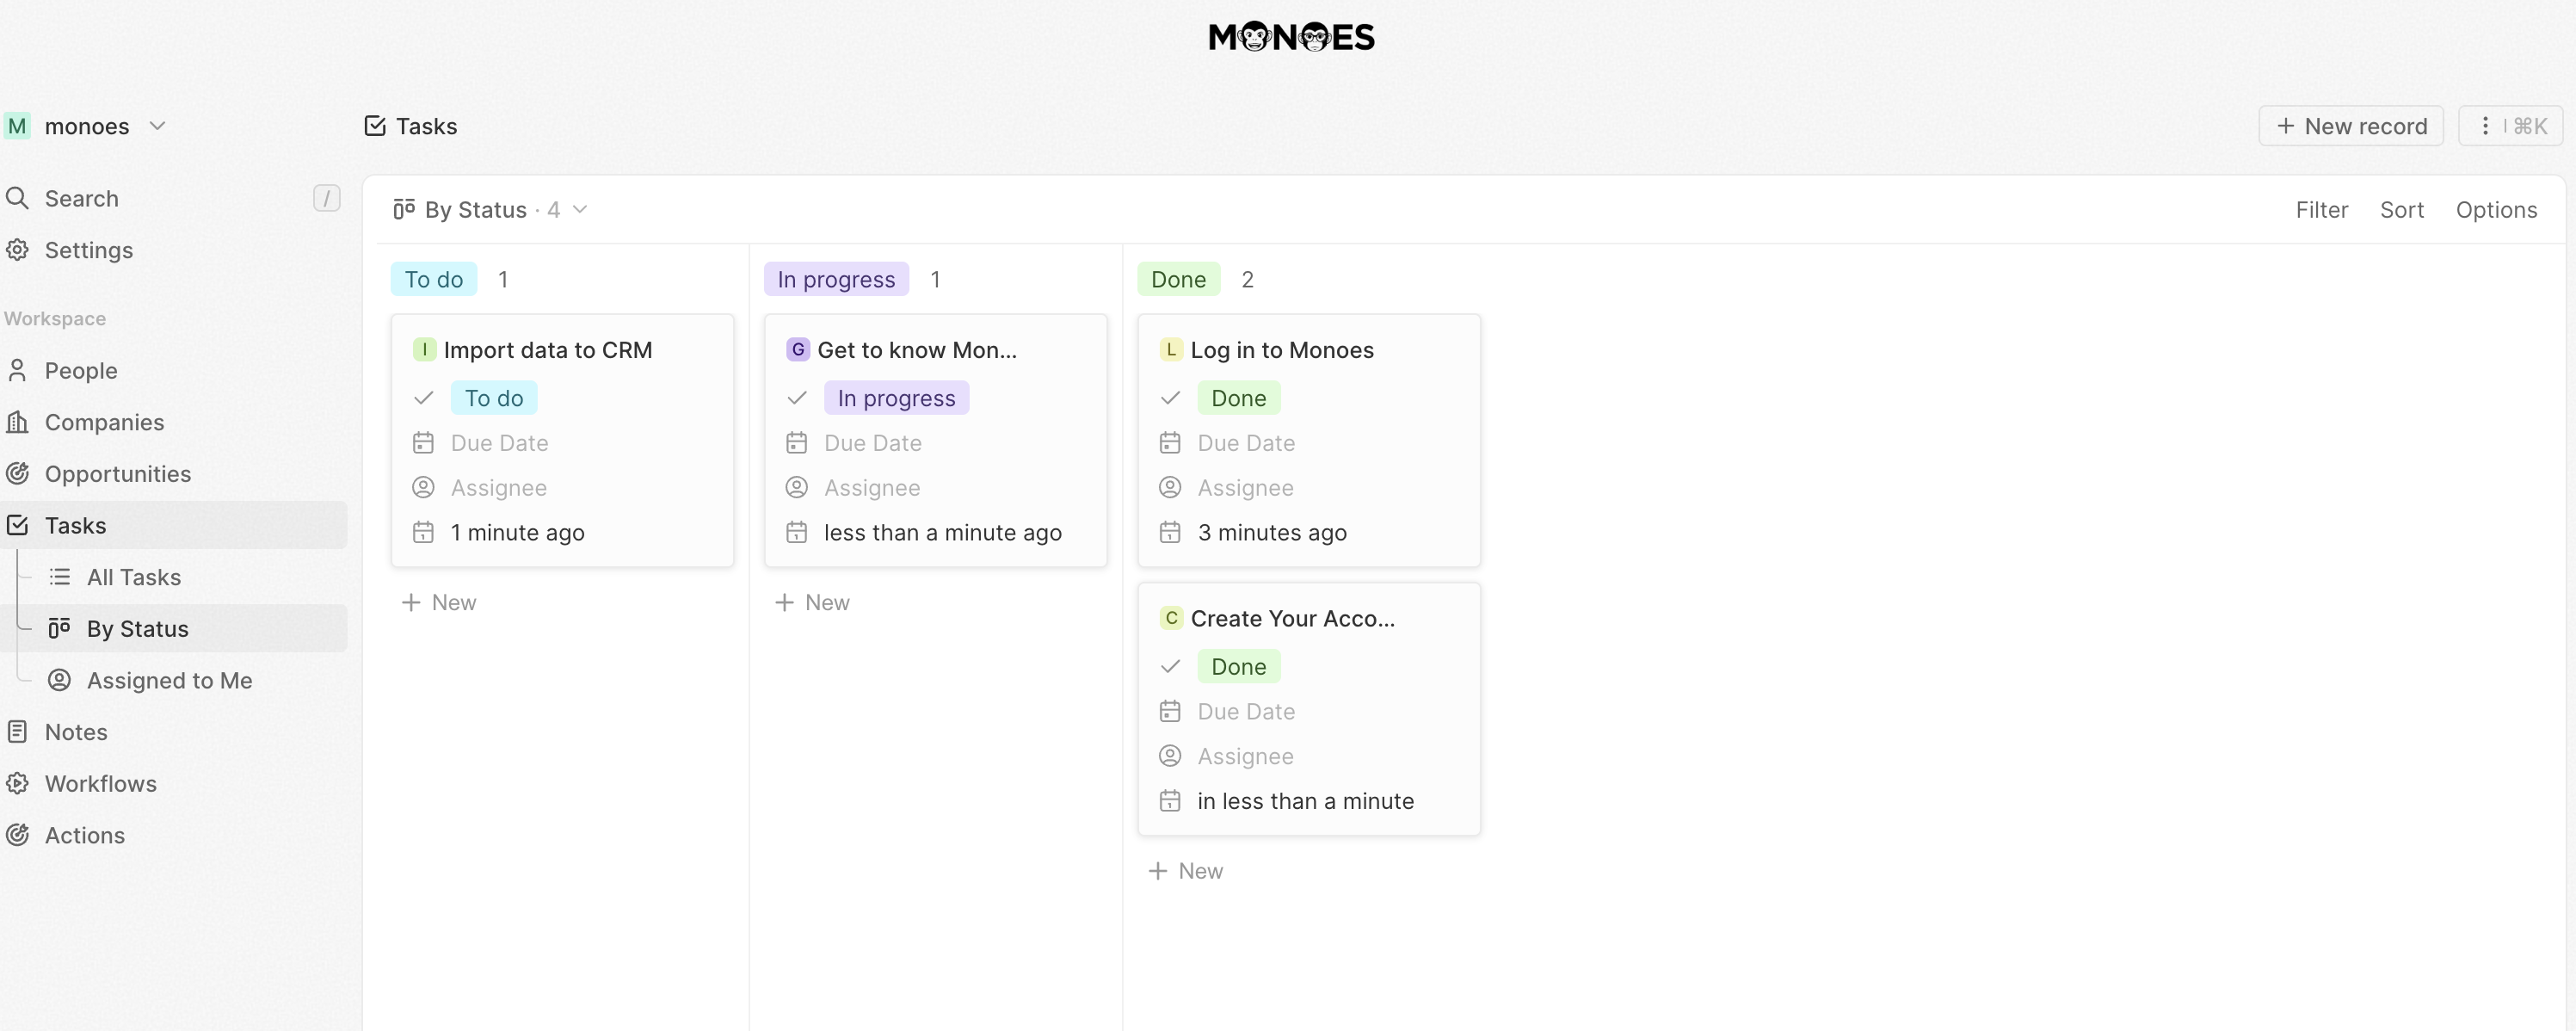Image resolution: width=2576 pixels, height=1031 pixels.
Task: Click the three-dot command menu icon
Action: point(2484,126)
